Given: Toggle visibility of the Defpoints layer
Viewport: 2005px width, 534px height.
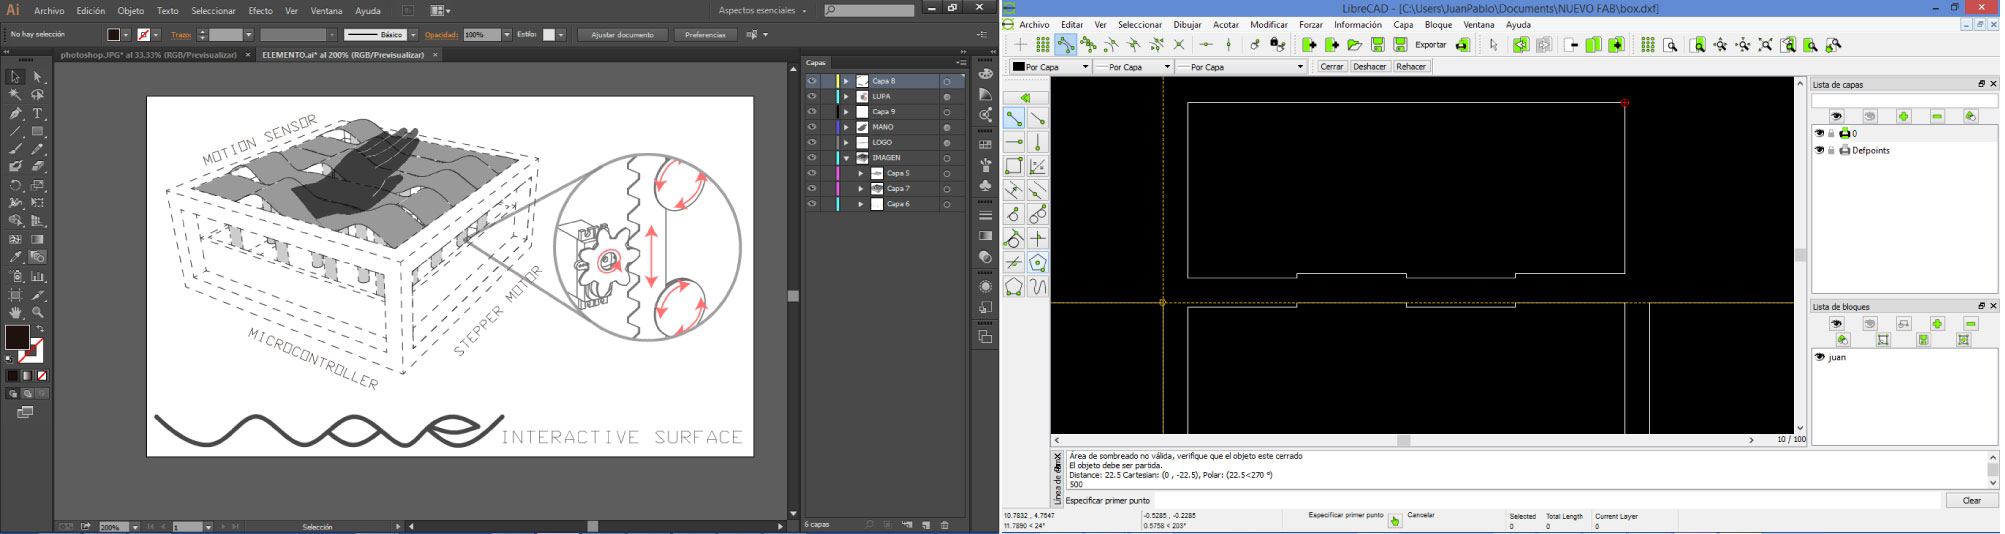Looking at the screenshot, I should point(1819,150).
